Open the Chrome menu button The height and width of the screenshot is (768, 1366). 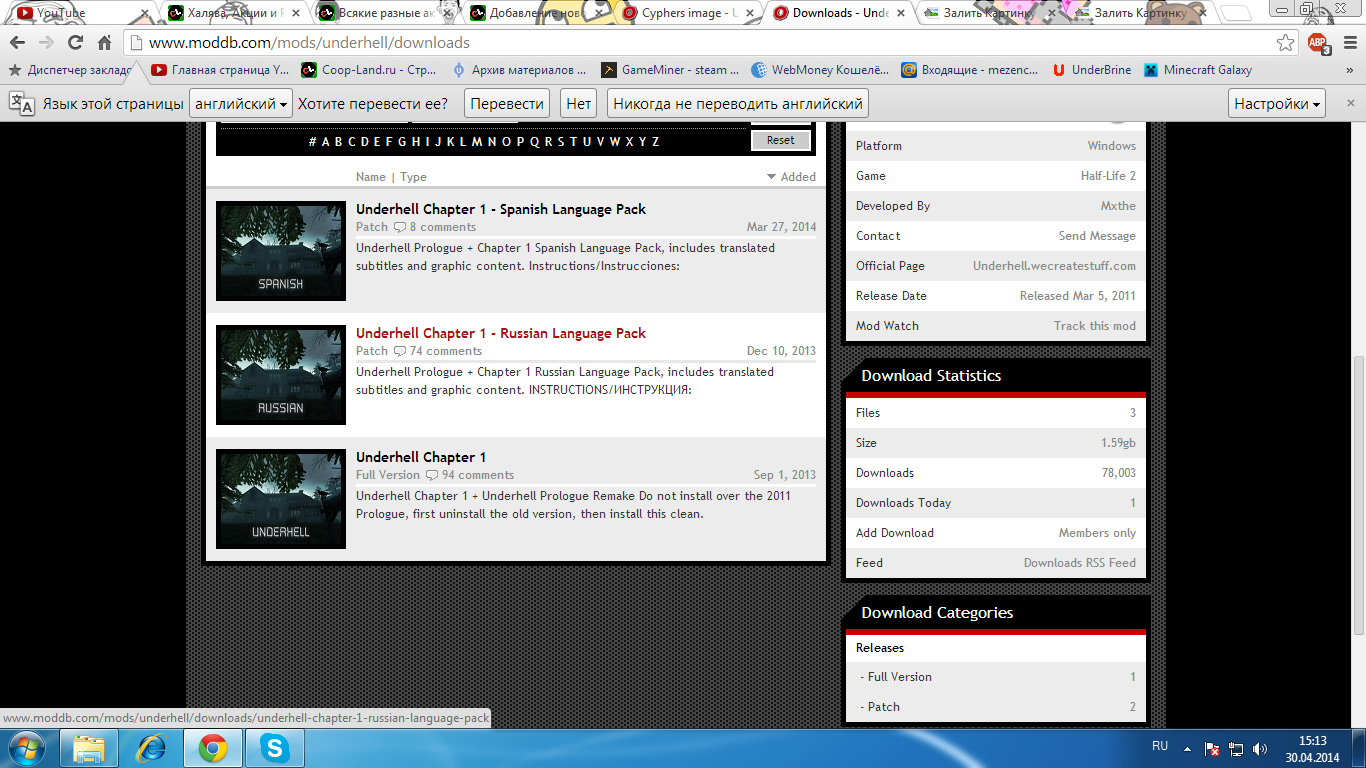[1349, 43]
